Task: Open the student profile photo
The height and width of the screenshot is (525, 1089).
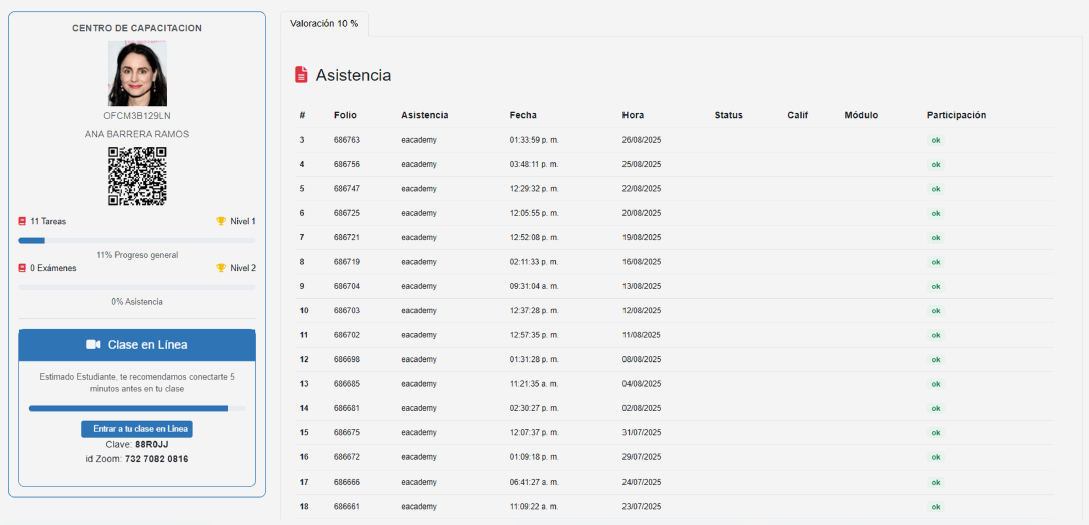Action: coord(137,74)
